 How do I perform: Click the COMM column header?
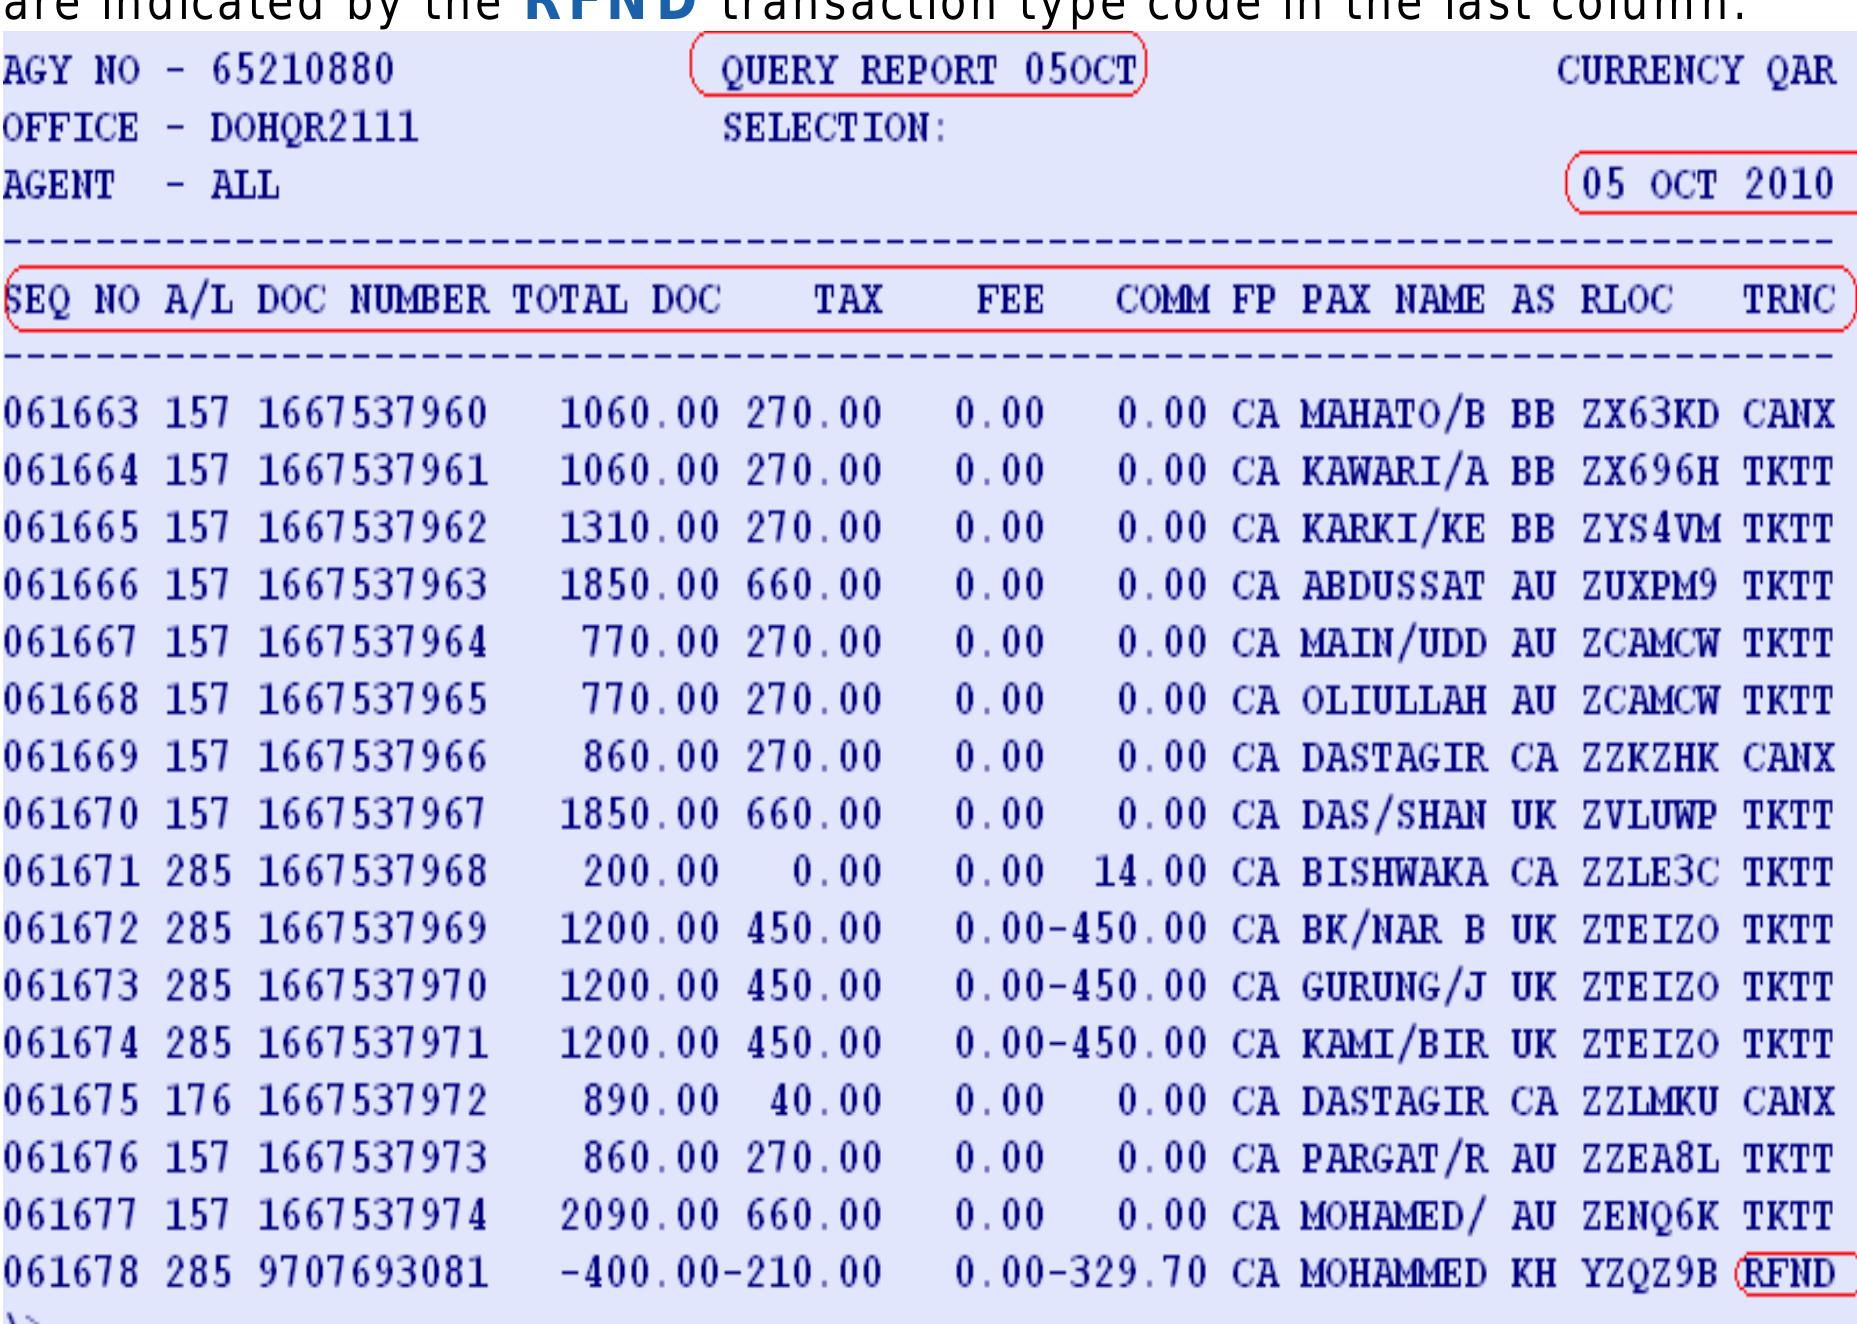1162,300
